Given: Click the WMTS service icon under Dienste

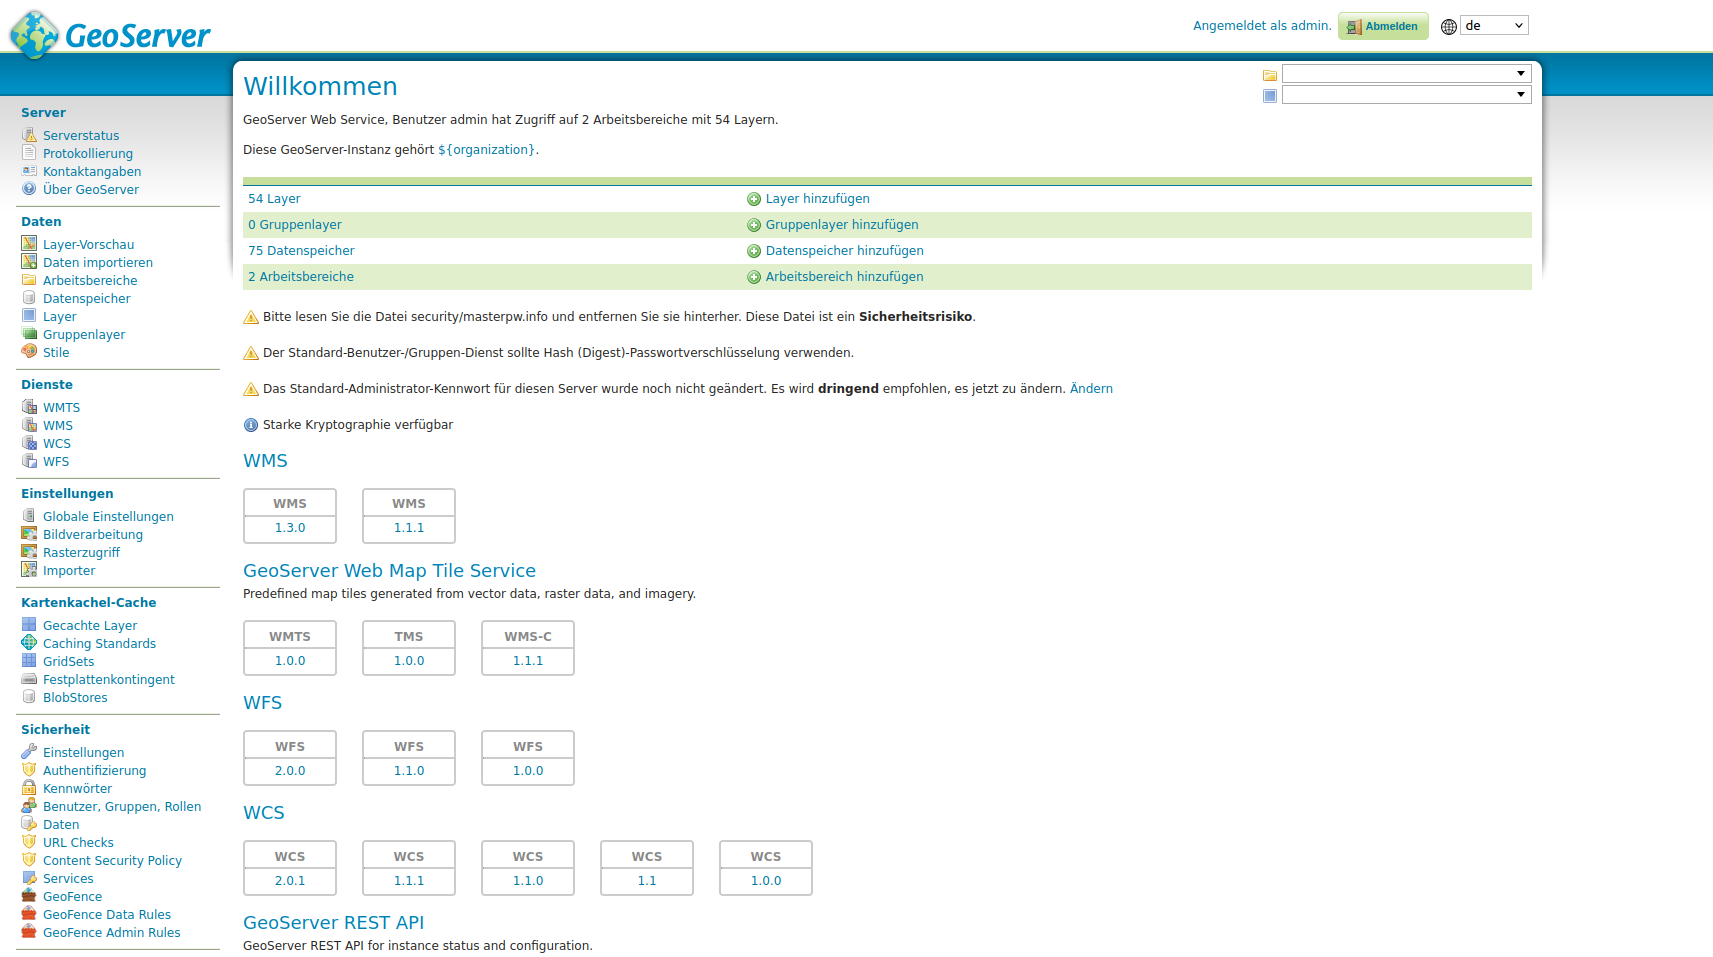Looking at the screenshot, I should click(29, 407).
